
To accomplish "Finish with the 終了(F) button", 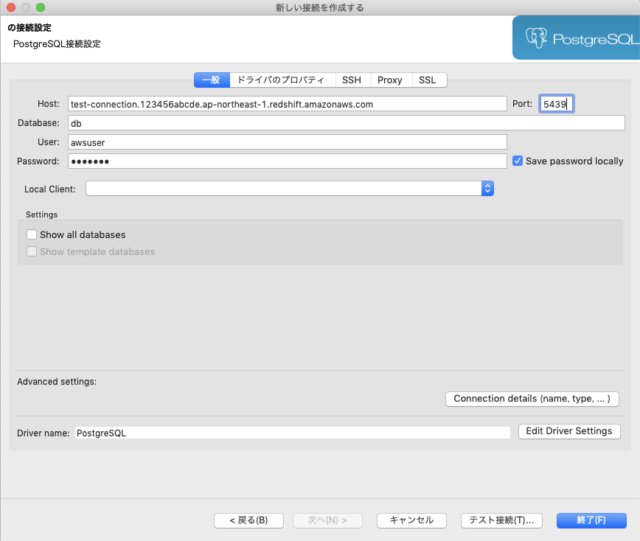I will [x=591, y=521].
